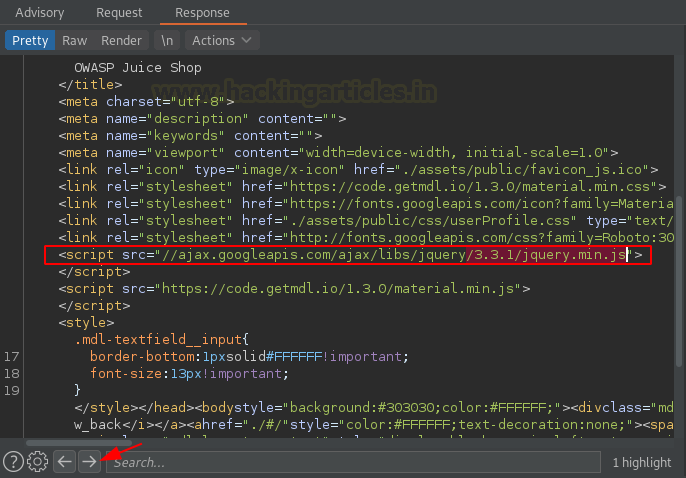Click line number 19 in gutter
The image size is (686, 478).
pos(12,390)
